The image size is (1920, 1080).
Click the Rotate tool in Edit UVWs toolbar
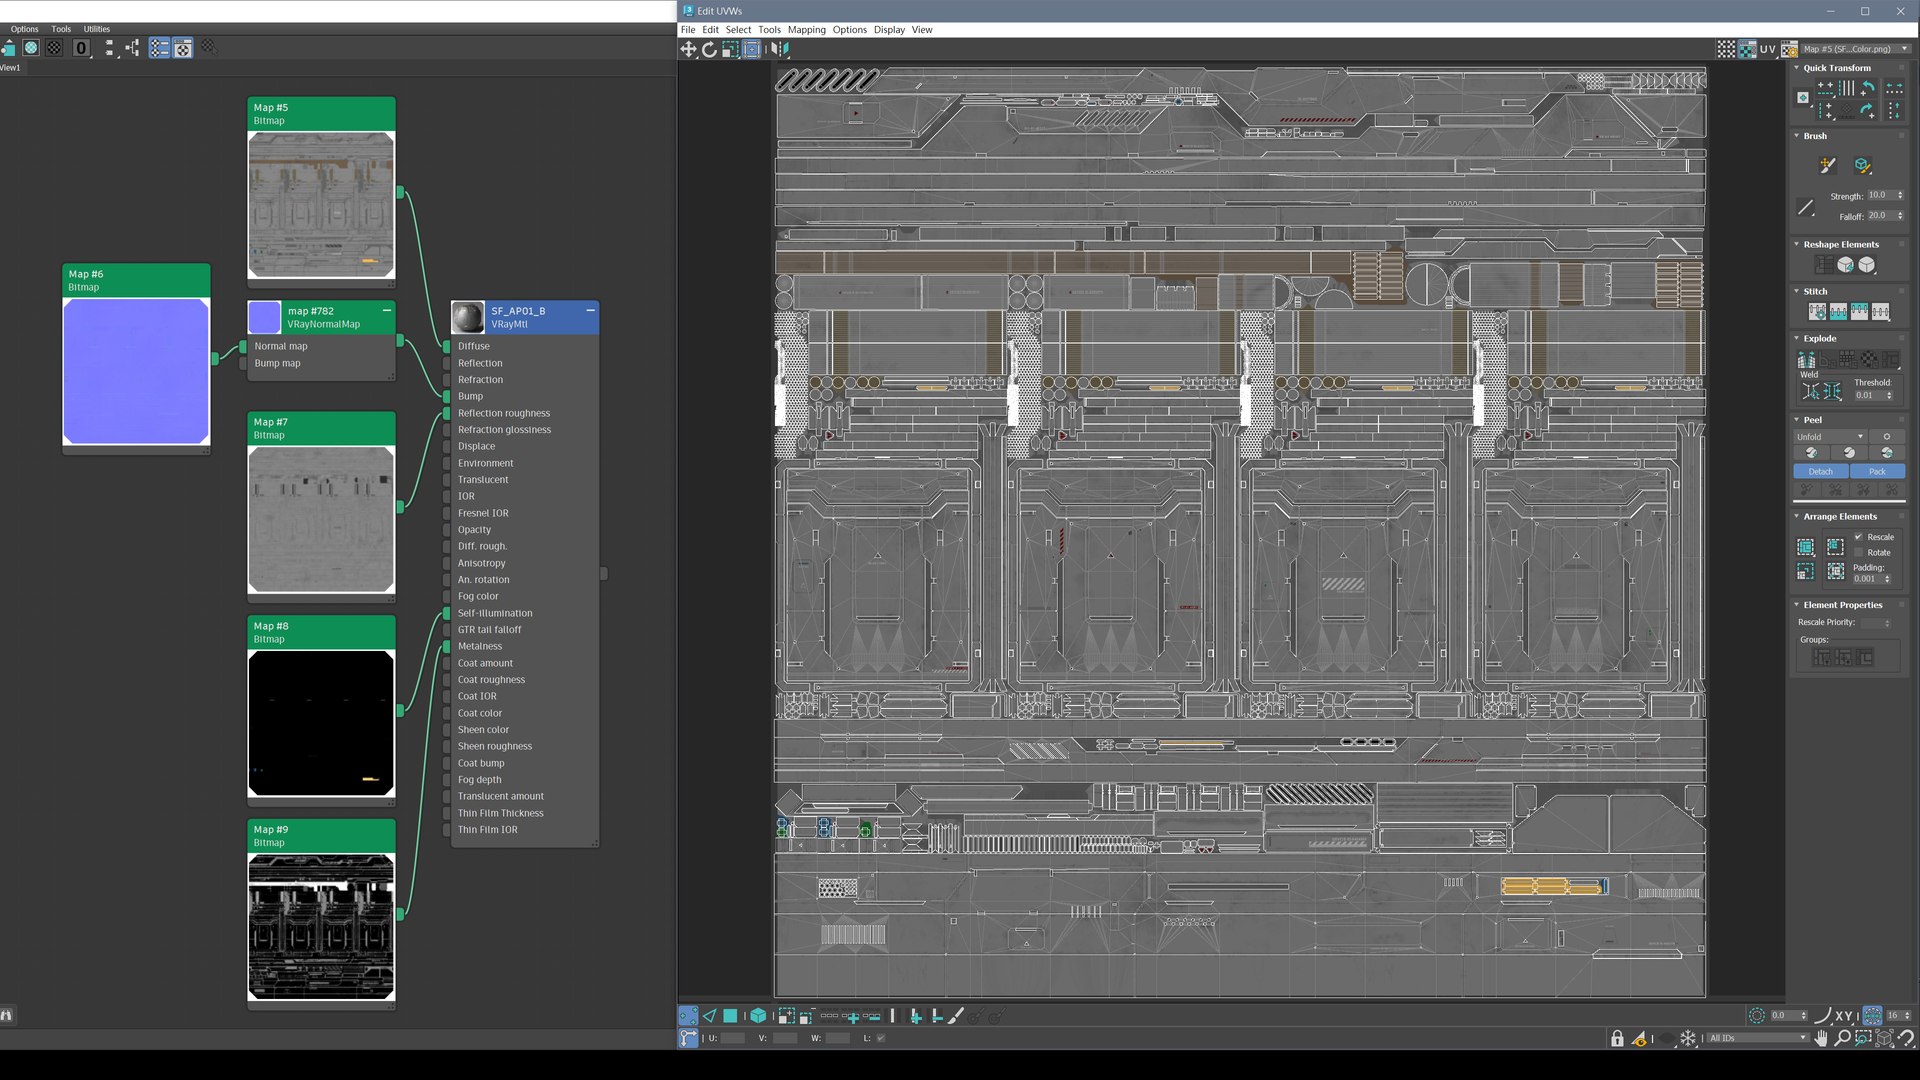710,49
